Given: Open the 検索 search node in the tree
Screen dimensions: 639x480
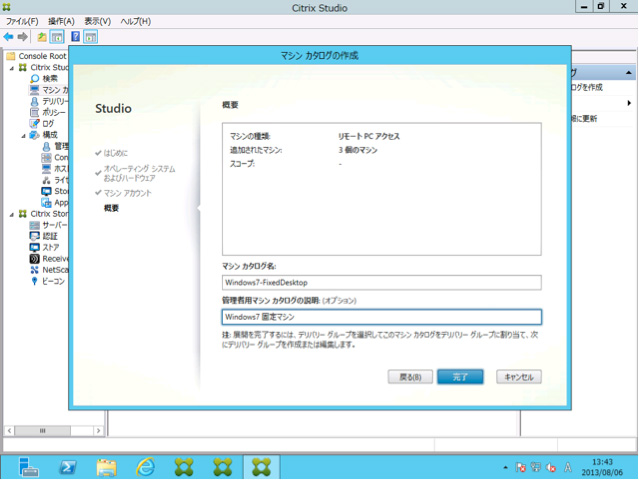Looking at the screenshot, I should 45,78.
